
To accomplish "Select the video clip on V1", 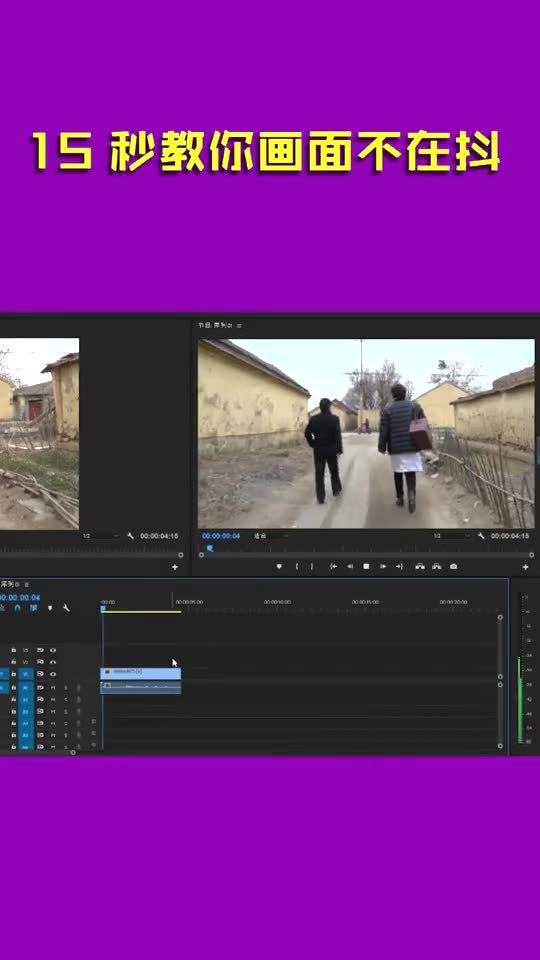I will [141, 673].
